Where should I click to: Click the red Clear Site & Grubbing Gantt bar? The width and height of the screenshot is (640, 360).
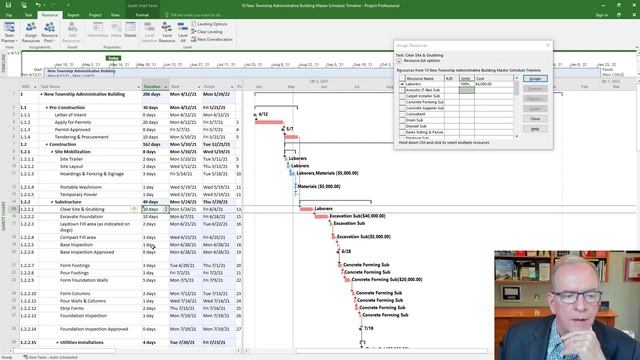pos(307,209)
